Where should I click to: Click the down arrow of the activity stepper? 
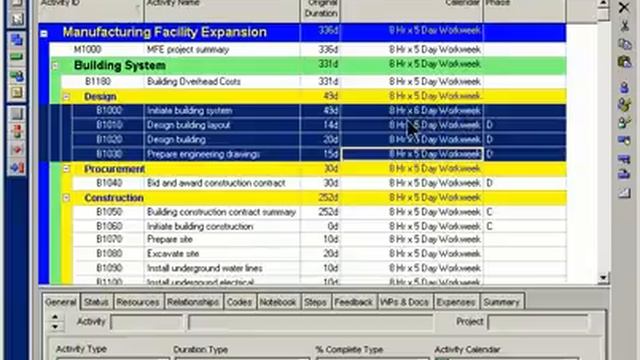(55, 327)
